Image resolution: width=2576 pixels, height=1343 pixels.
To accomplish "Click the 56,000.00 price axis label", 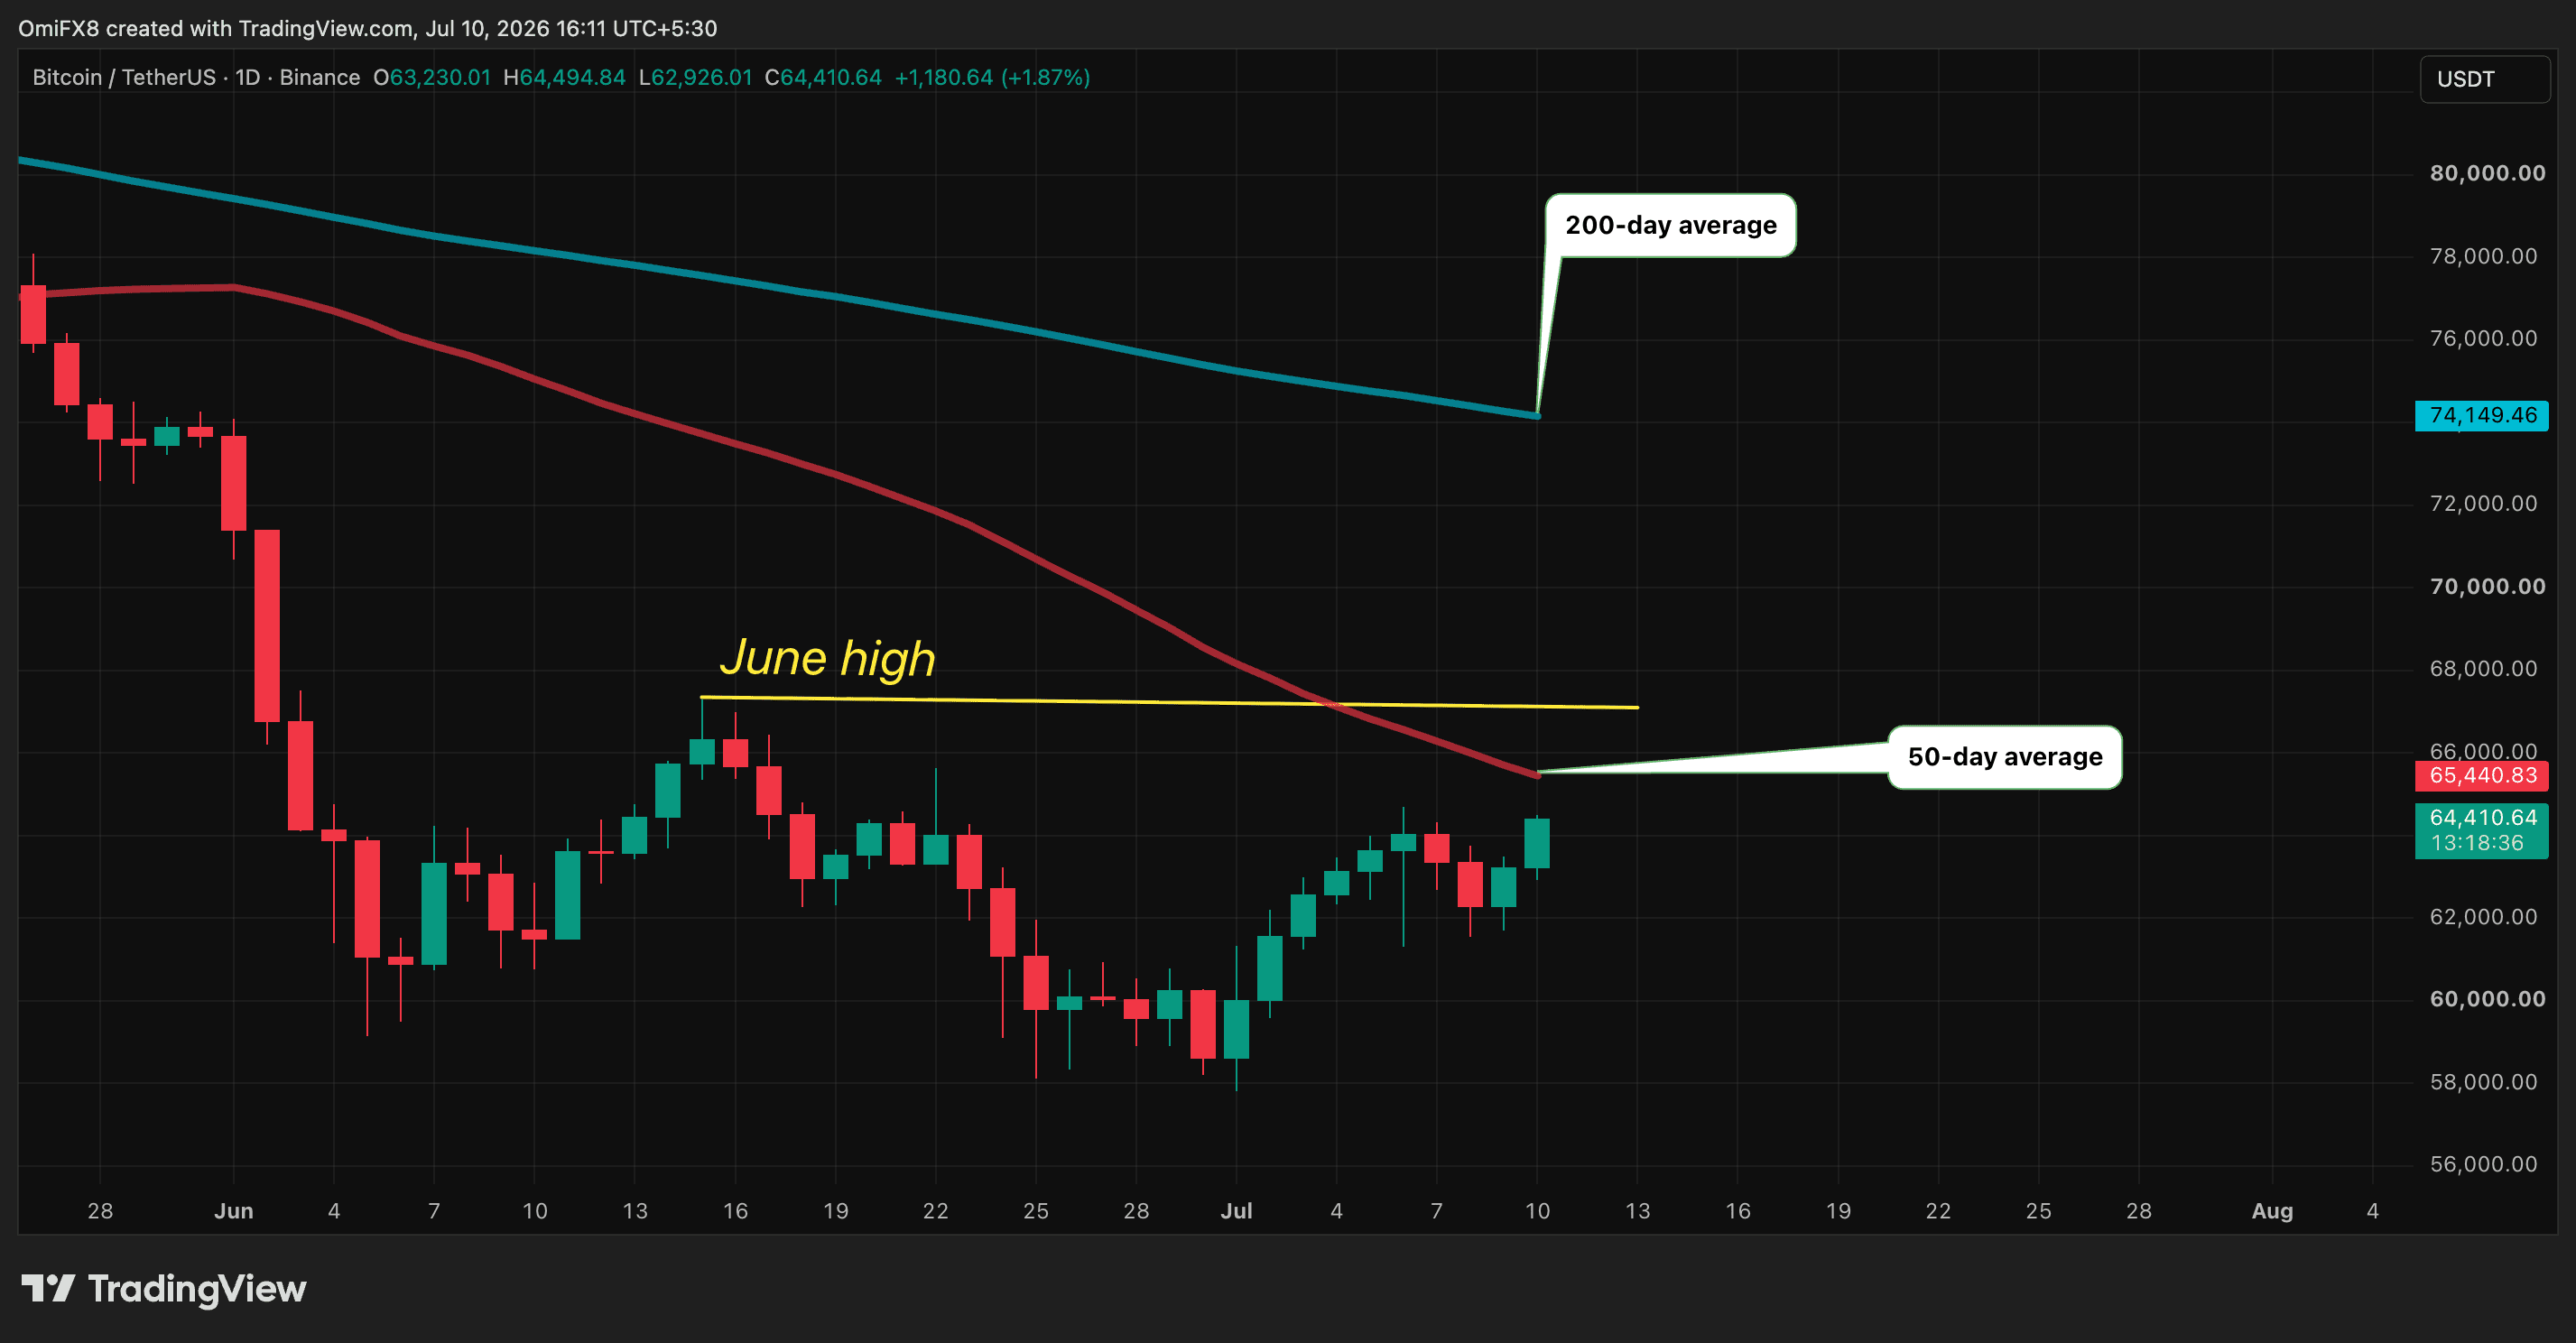I will coord(2483,1164).
